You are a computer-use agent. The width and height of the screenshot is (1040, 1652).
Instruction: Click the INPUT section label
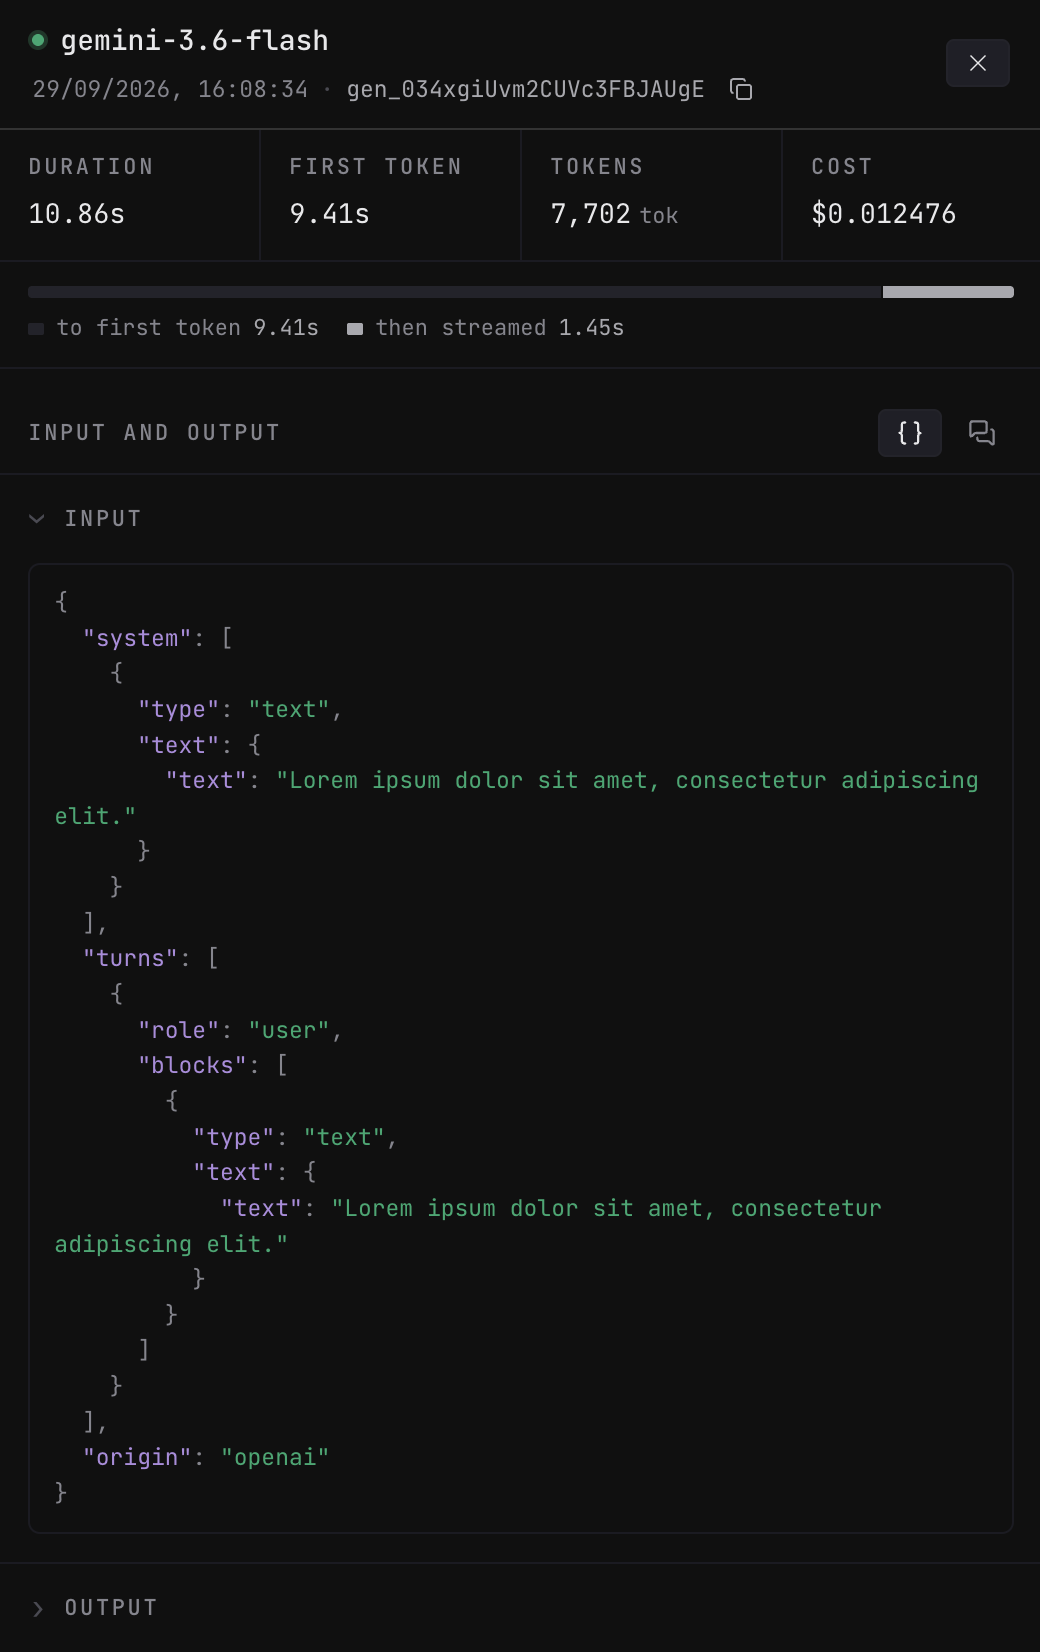coord(103,519)
